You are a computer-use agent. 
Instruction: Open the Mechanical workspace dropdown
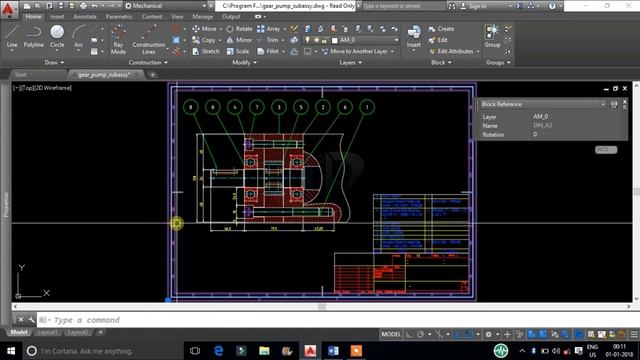tap(166, 6)
